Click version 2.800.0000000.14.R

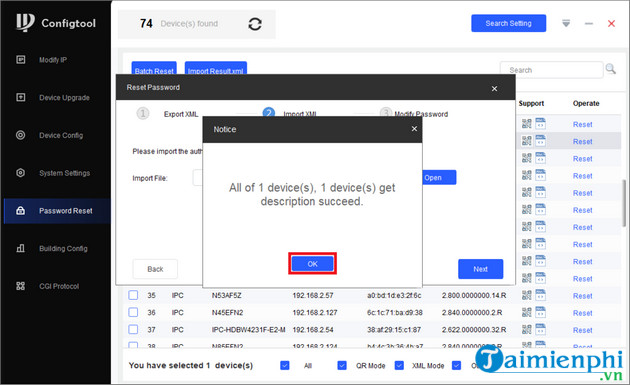(474, 295)
